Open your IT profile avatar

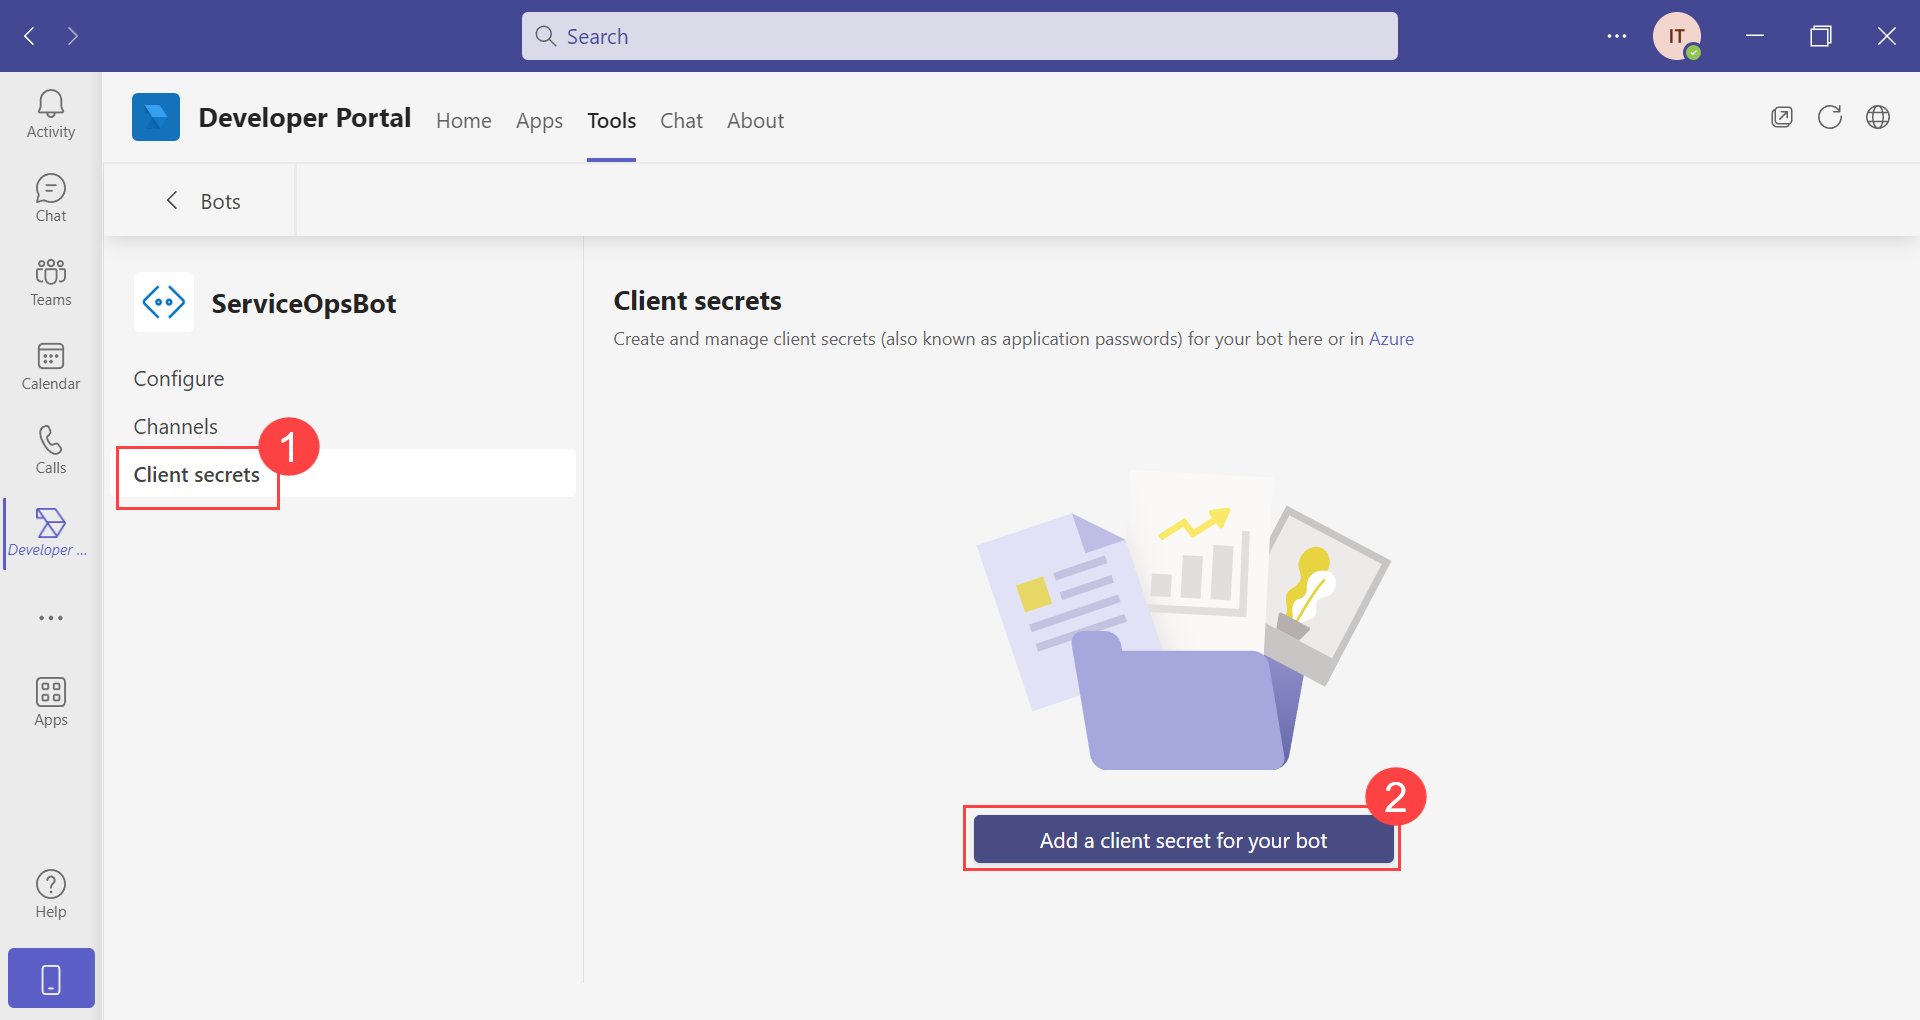click(1677, 35)
